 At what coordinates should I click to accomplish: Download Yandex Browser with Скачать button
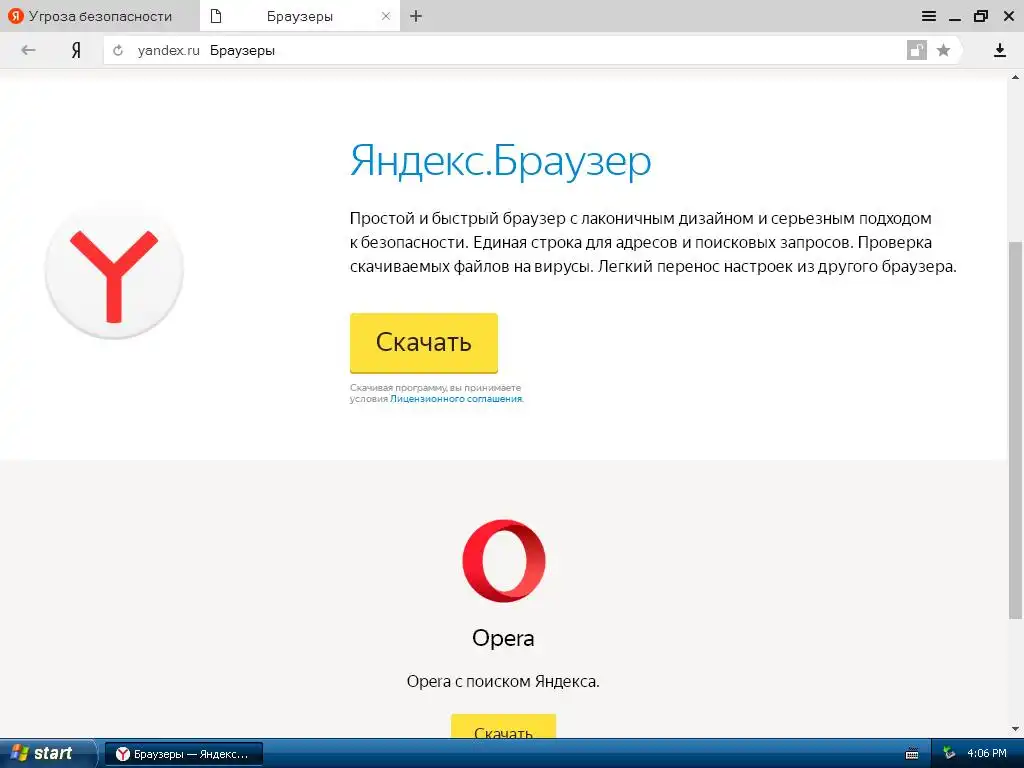(424, 343)
